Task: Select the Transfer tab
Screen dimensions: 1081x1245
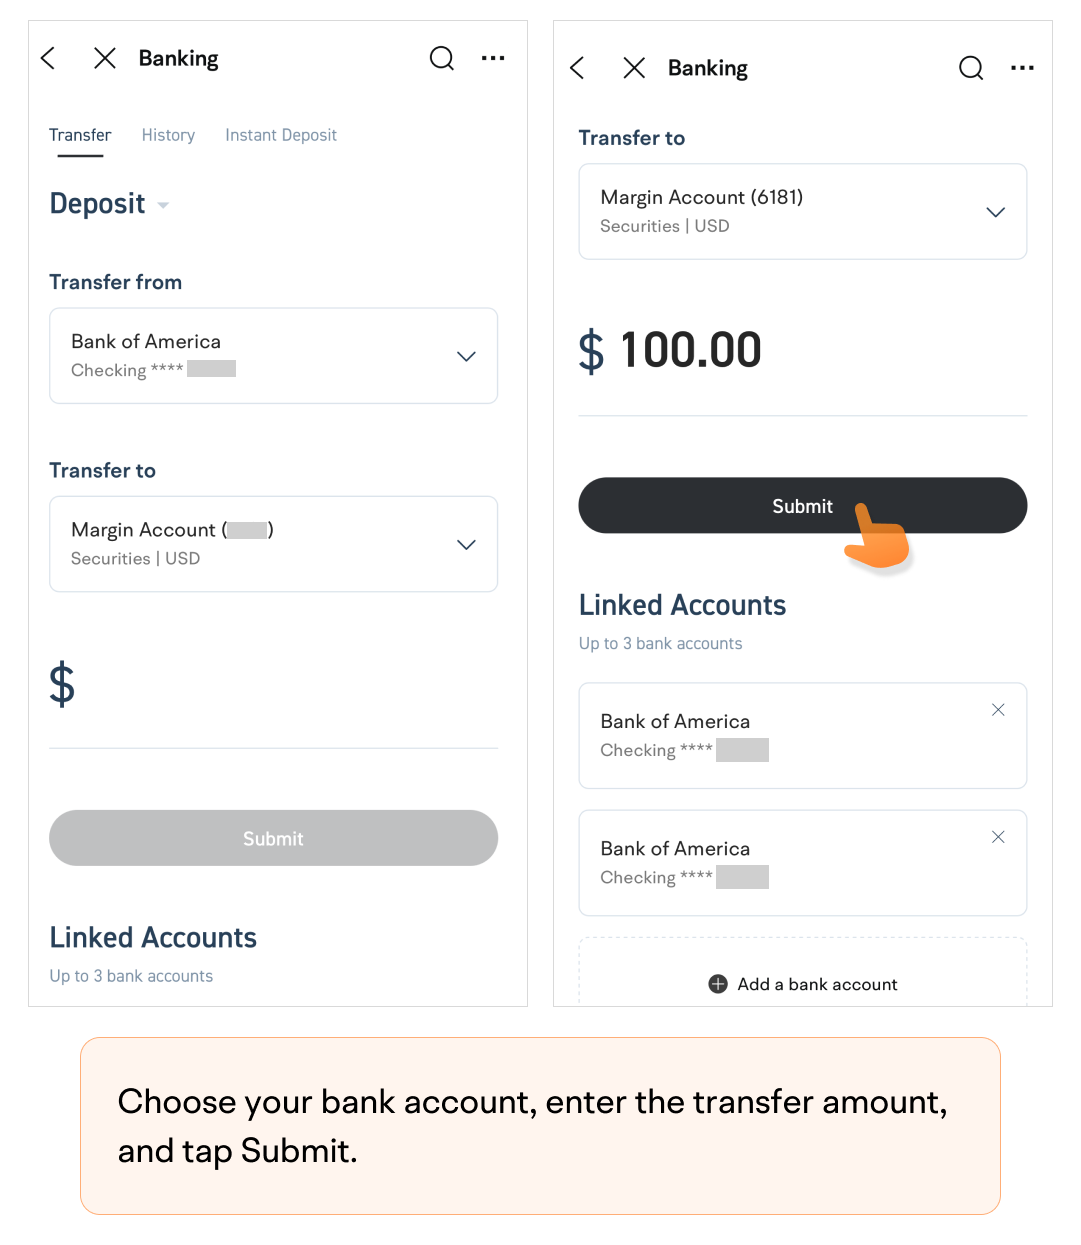Action: 80,135
